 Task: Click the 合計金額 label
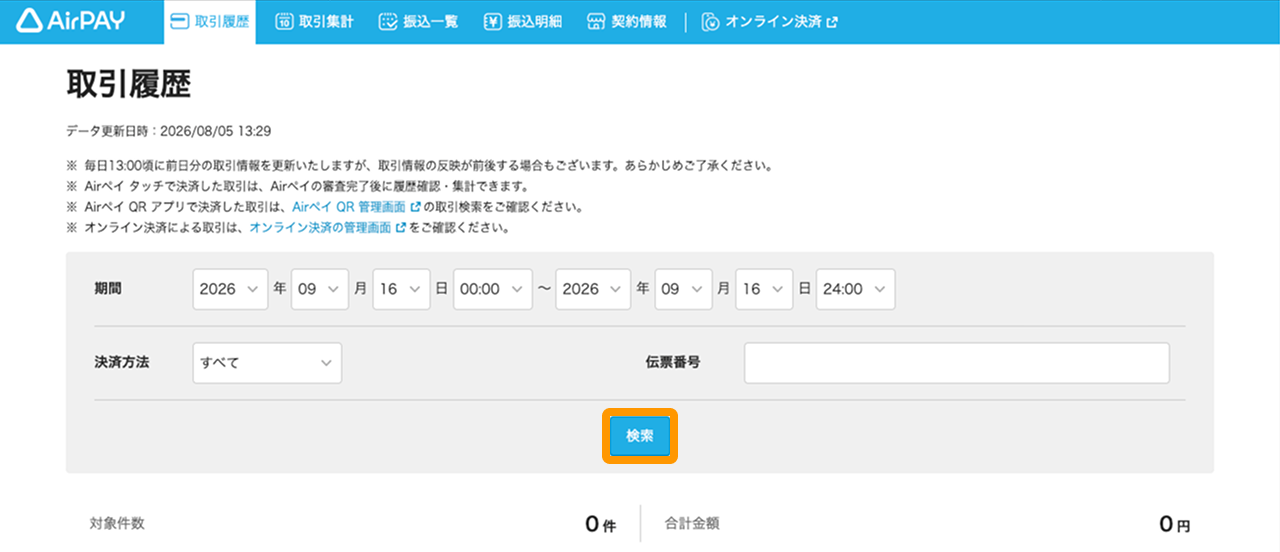(692, 523)
